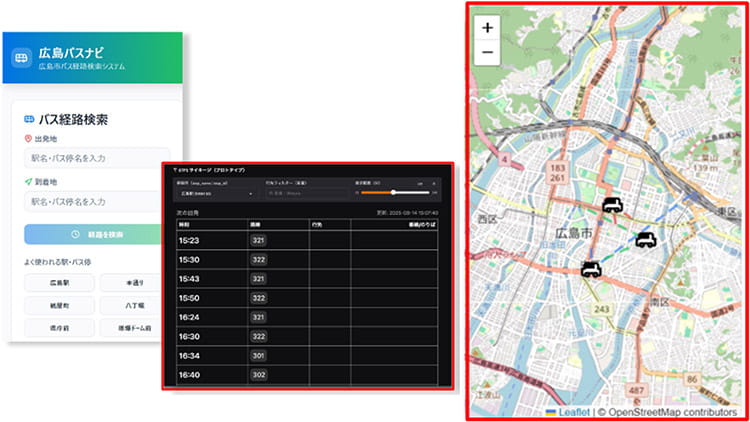The width and height of the screenshot is (750, 422).
Task: Click the green arrow icon next to 到着地
Action: (x=29, y=183)
